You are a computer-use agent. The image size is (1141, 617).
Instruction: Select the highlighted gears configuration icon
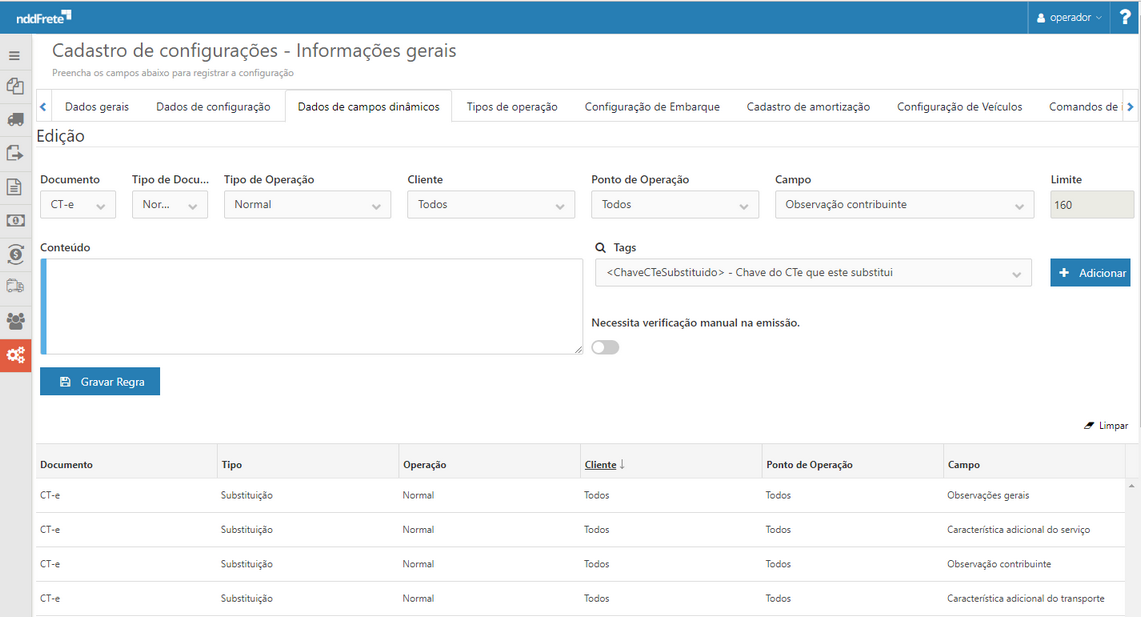pyautogui.click(x=14, y=355)
